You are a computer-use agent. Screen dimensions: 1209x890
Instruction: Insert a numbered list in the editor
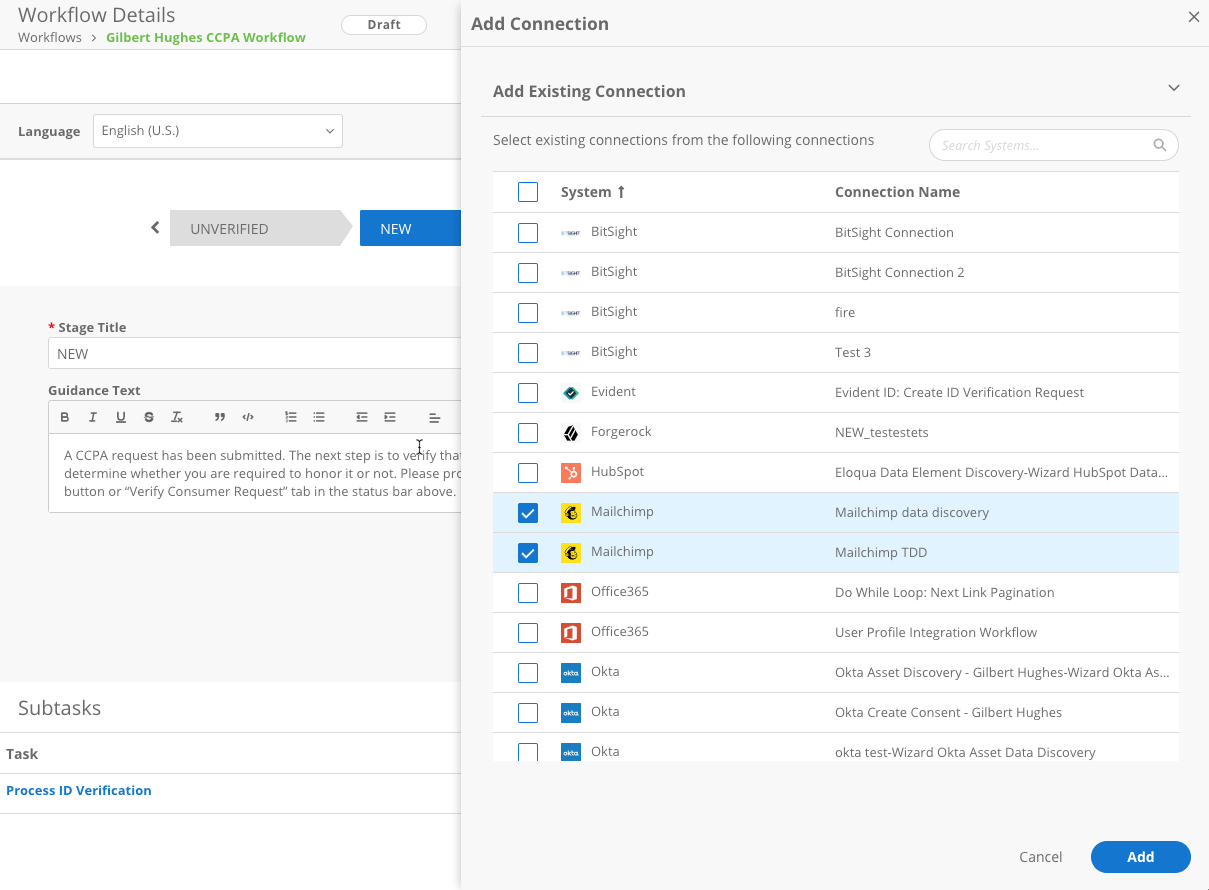[291, 417]
